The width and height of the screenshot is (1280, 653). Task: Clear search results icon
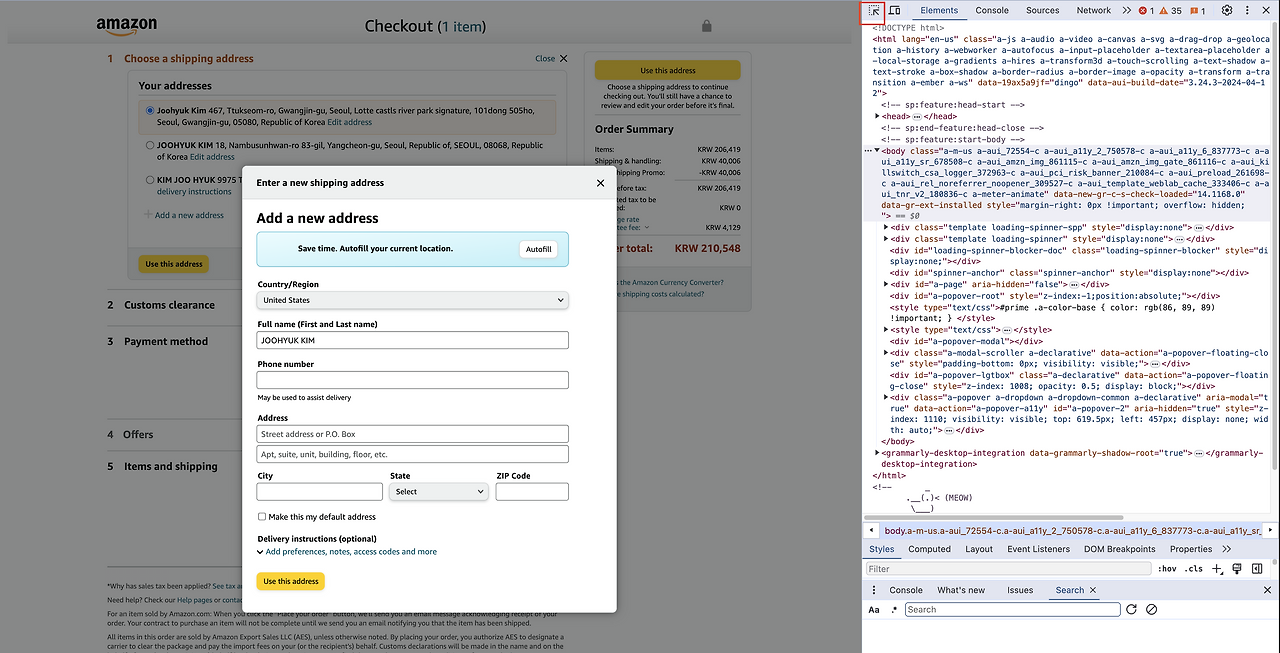tap(1151, 609)
